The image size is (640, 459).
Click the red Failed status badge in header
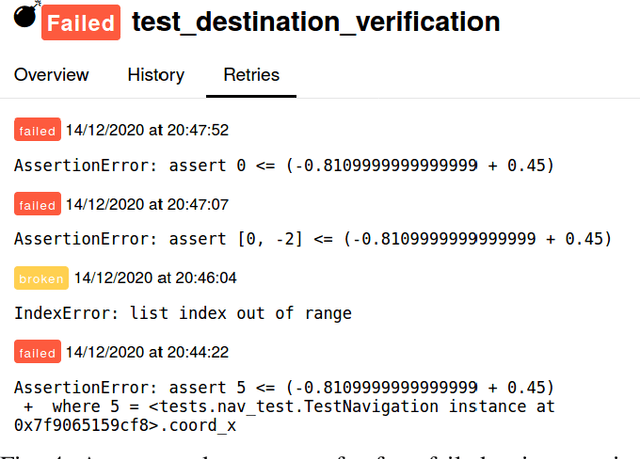[80, 22]
